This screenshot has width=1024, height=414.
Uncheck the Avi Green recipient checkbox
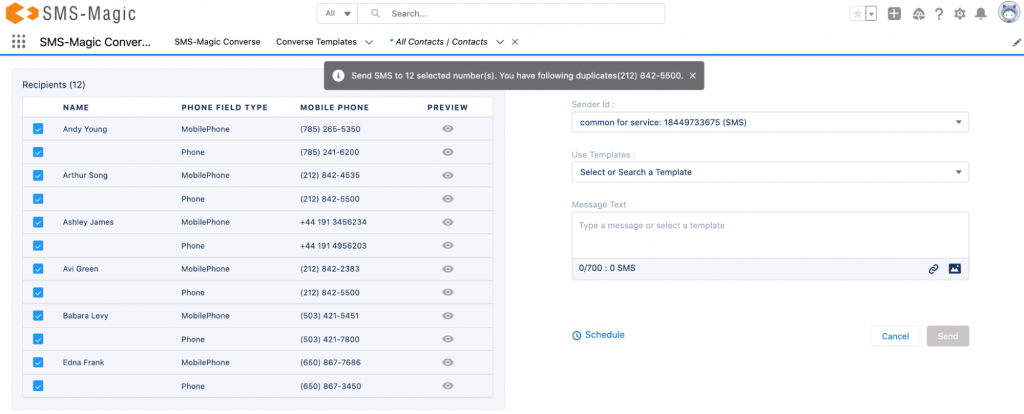38,269
